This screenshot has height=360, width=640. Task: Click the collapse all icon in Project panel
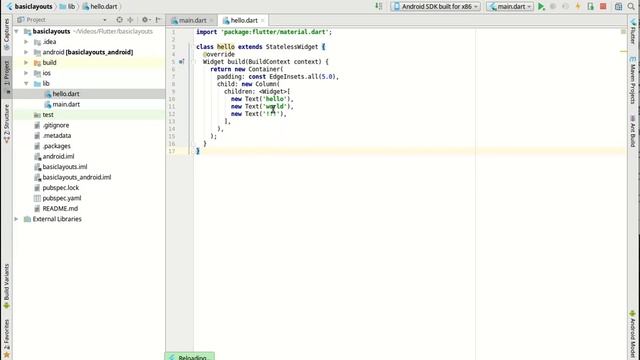130,20
